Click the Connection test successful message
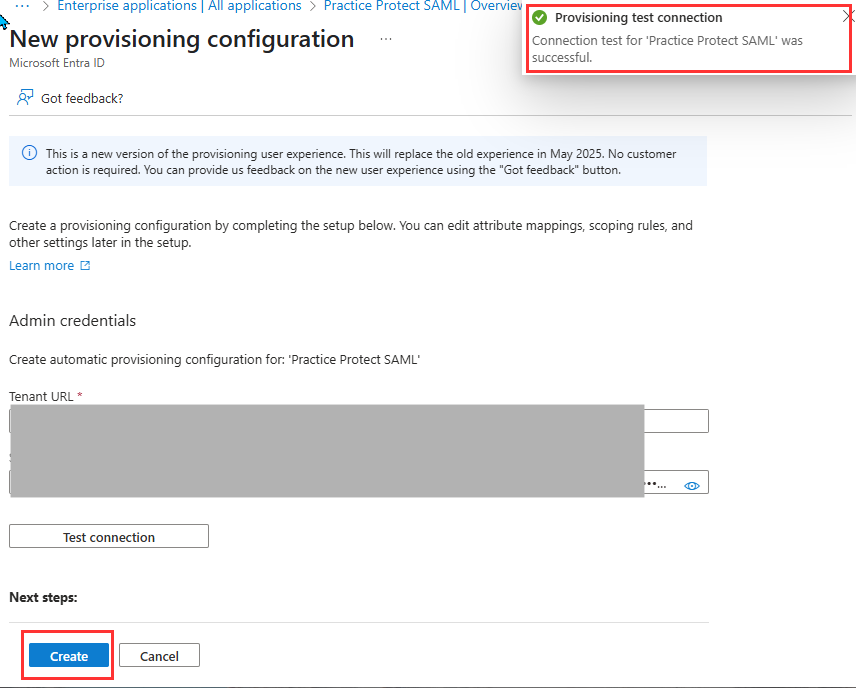This screenshot has height=688, width=856. (667, 49)
